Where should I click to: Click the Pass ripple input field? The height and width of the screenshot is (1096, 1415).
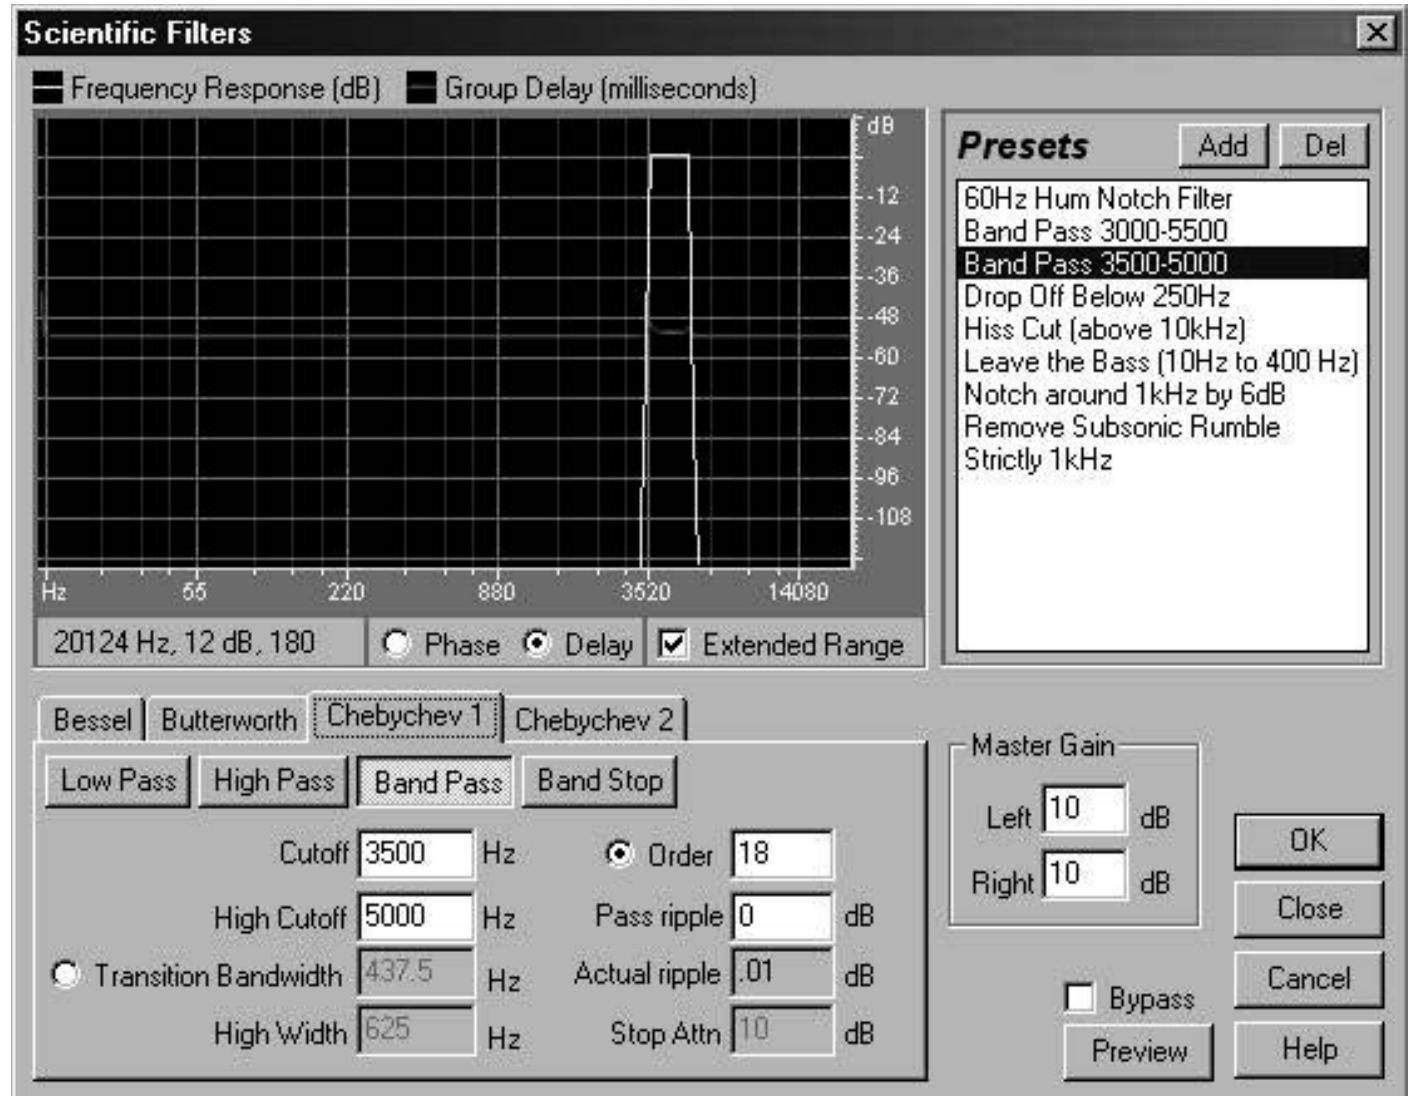point(782,917)
